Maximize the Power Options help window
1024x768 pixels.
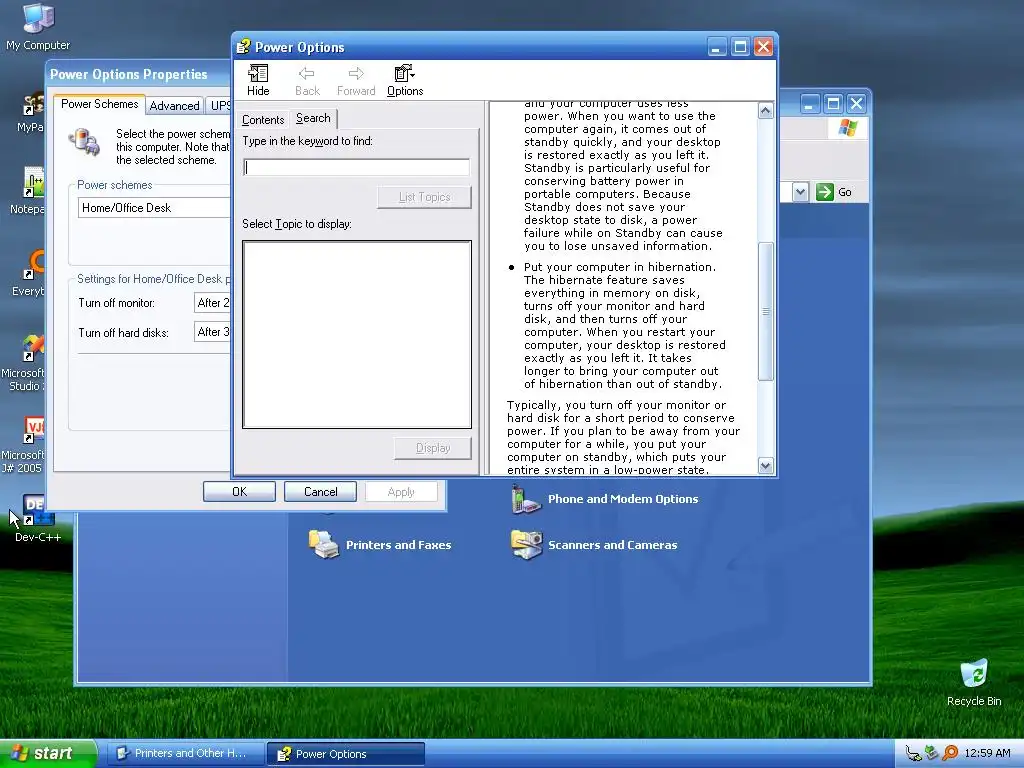click(x=740, y=47)
